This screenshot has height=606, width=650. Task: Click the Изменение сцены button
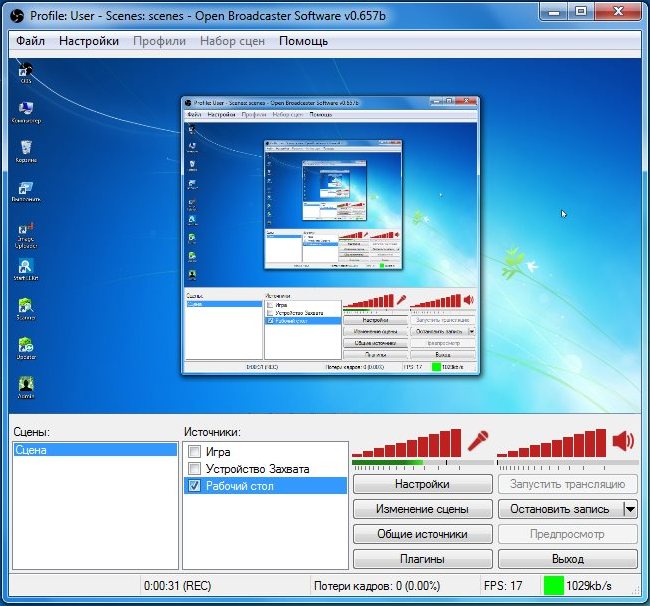pyautogui.click(x=422, y=509)
